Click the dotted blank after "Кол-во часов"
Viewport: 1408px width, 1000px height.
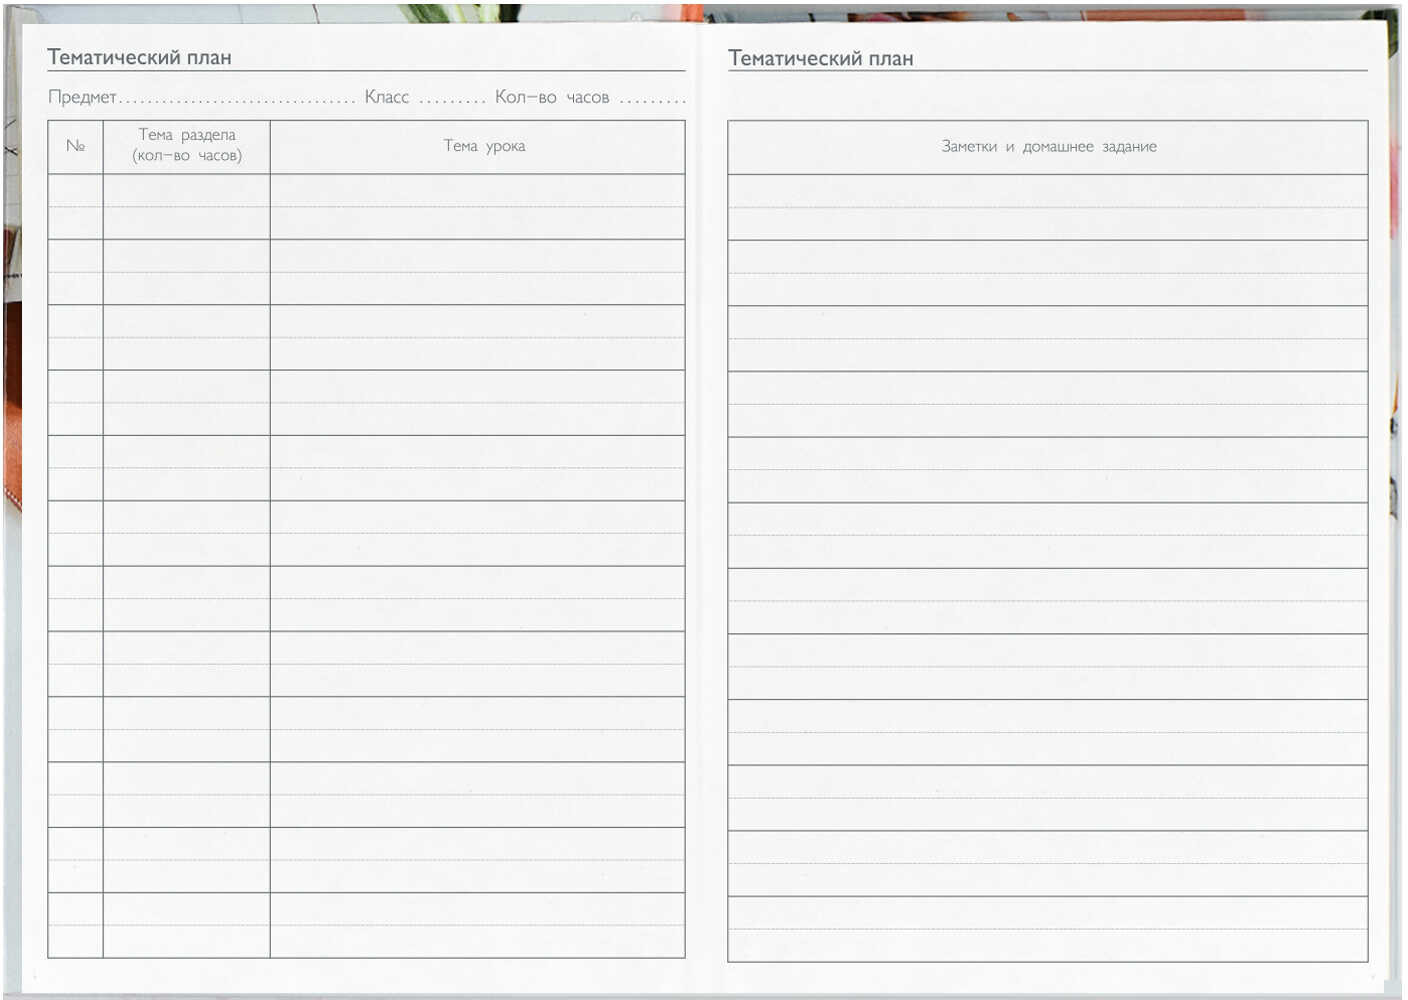pos(652,98)
